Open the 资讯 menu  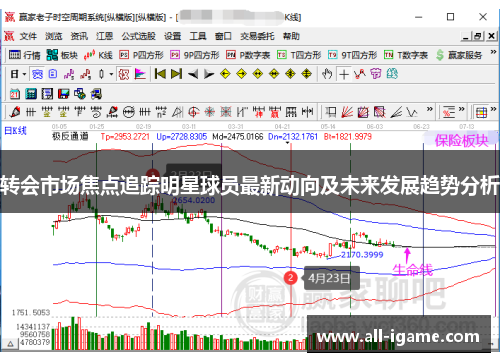(79, 36)
